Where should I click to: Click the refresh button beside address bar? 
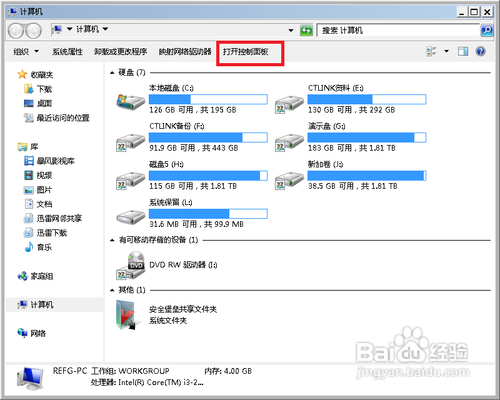click(306, 31)
